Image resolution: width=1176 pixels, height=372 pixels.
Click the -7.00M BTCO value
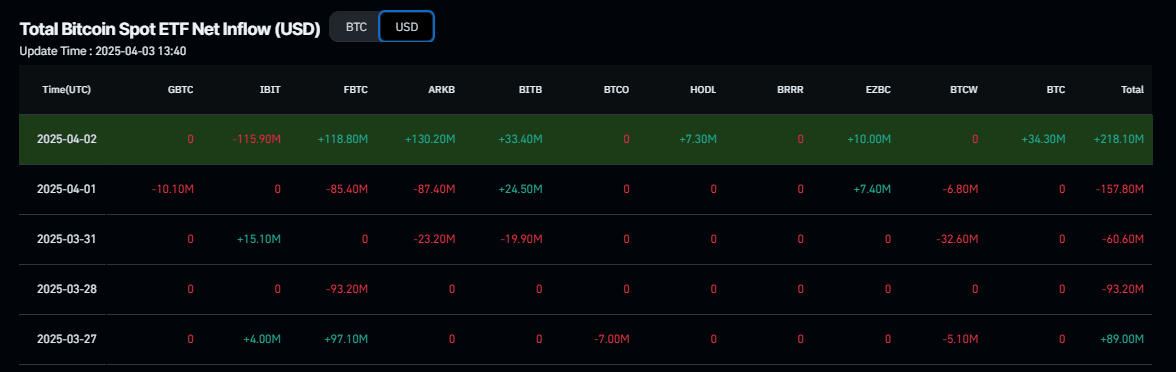pyautogui.click(x=611, y=339)
